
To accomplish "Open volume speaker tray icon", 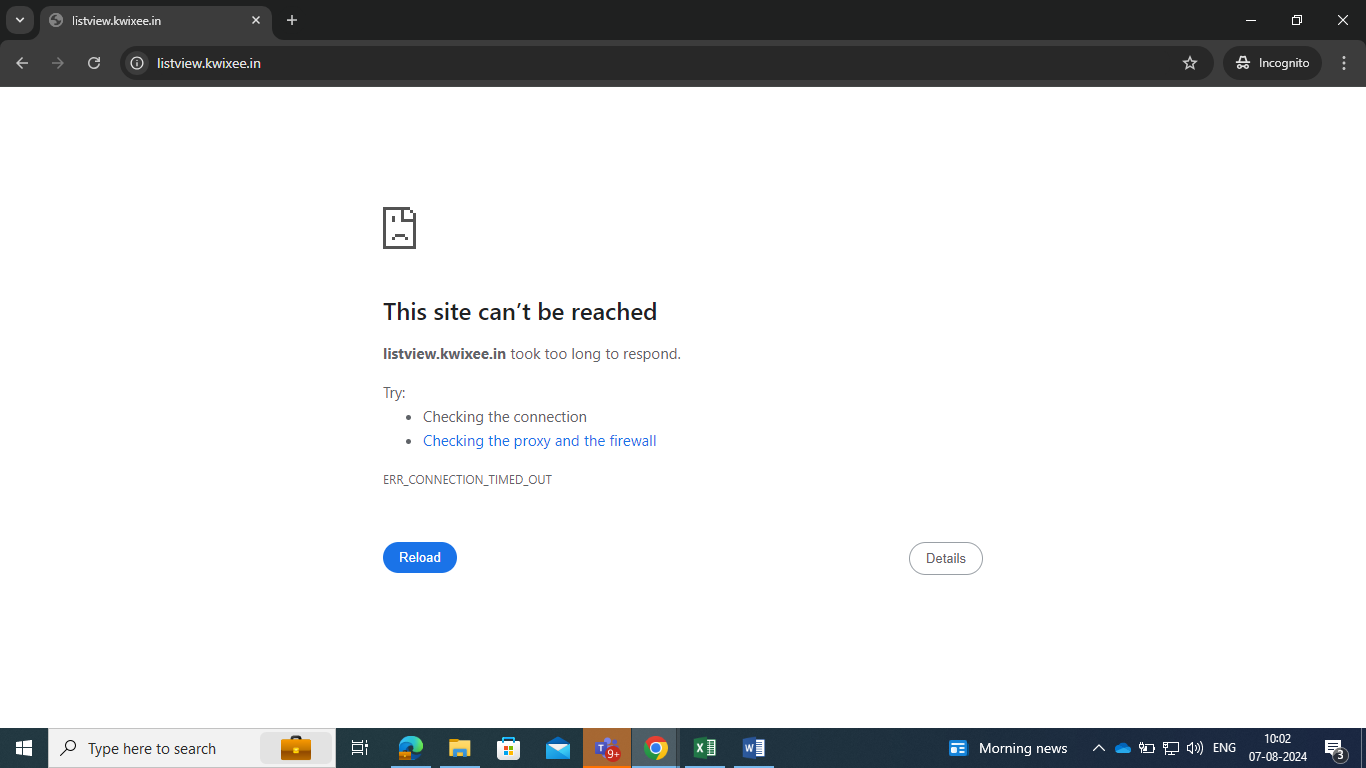I will click(x=1195, y=748).
